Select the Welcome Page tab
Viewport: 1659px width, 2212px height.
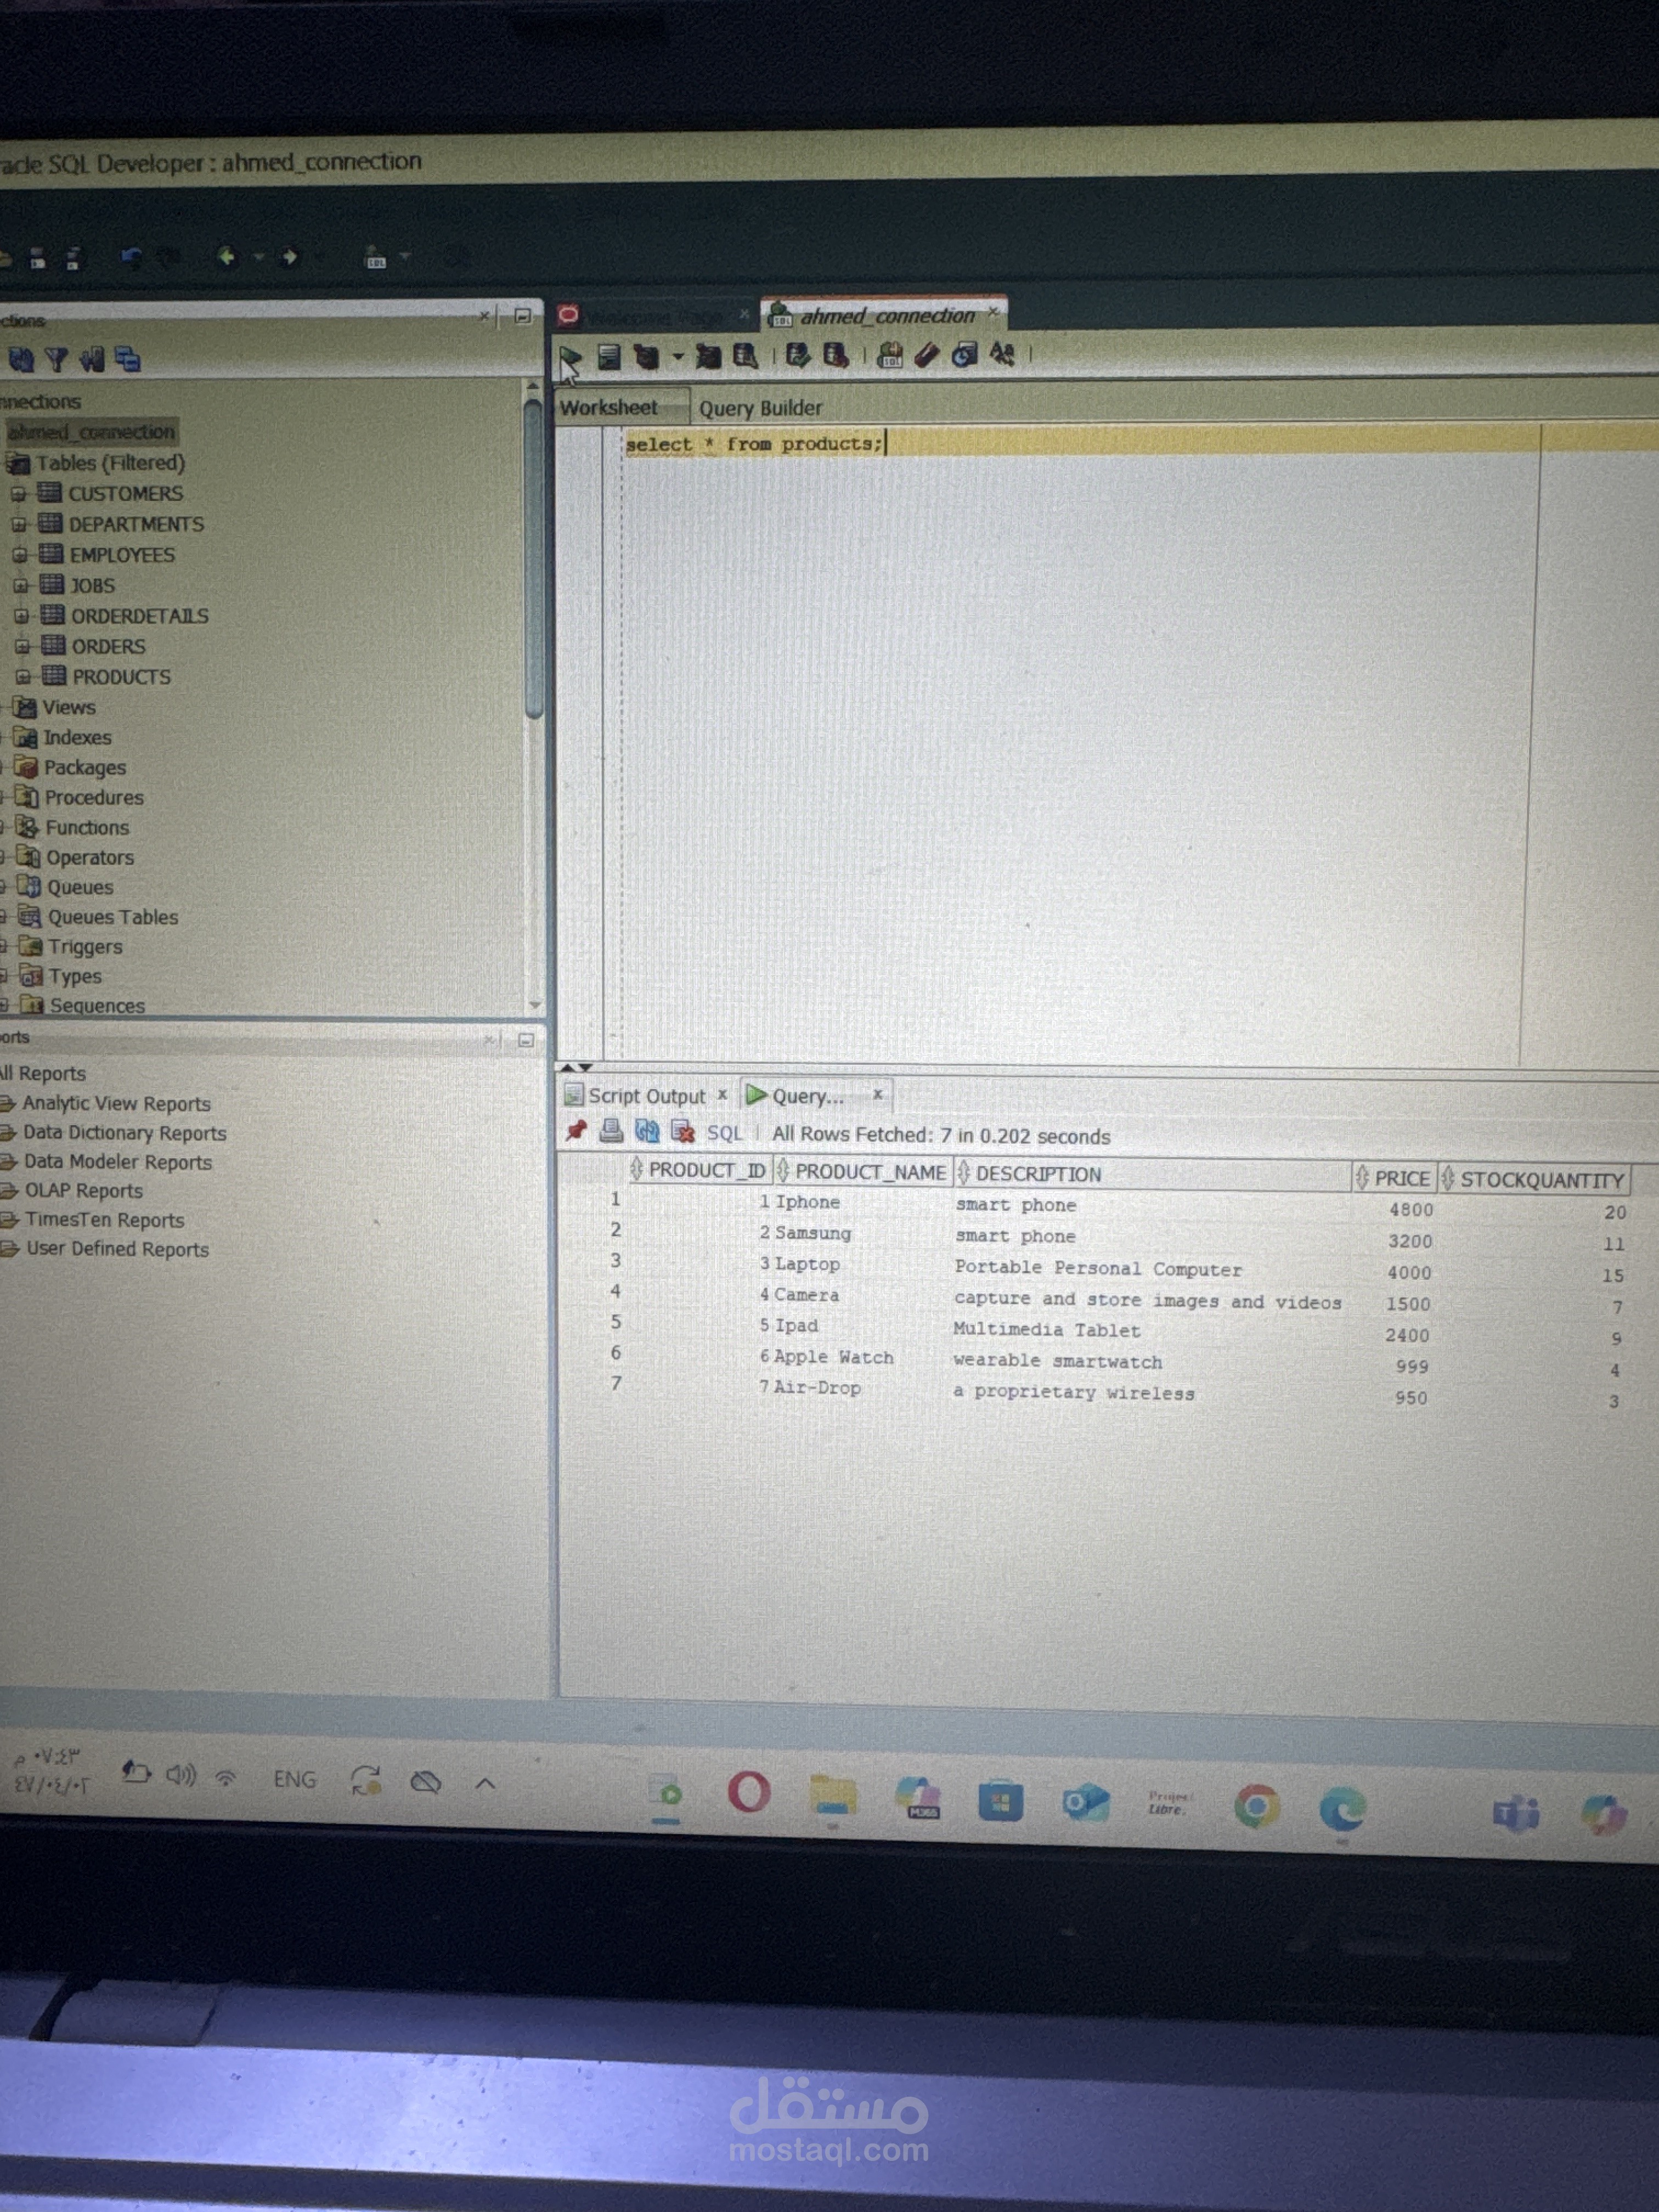[654, 317]
